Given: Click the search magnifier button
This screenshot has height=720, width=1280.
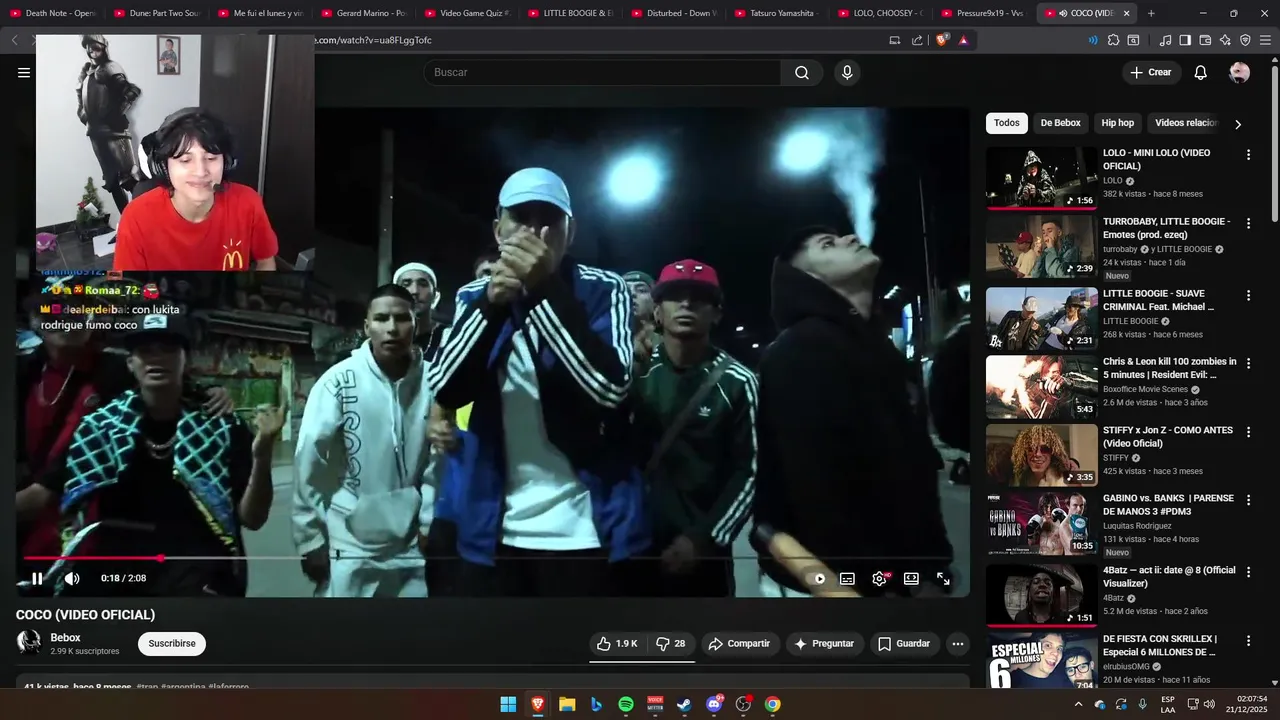Looking at the screenshot, I should (802, 72).
